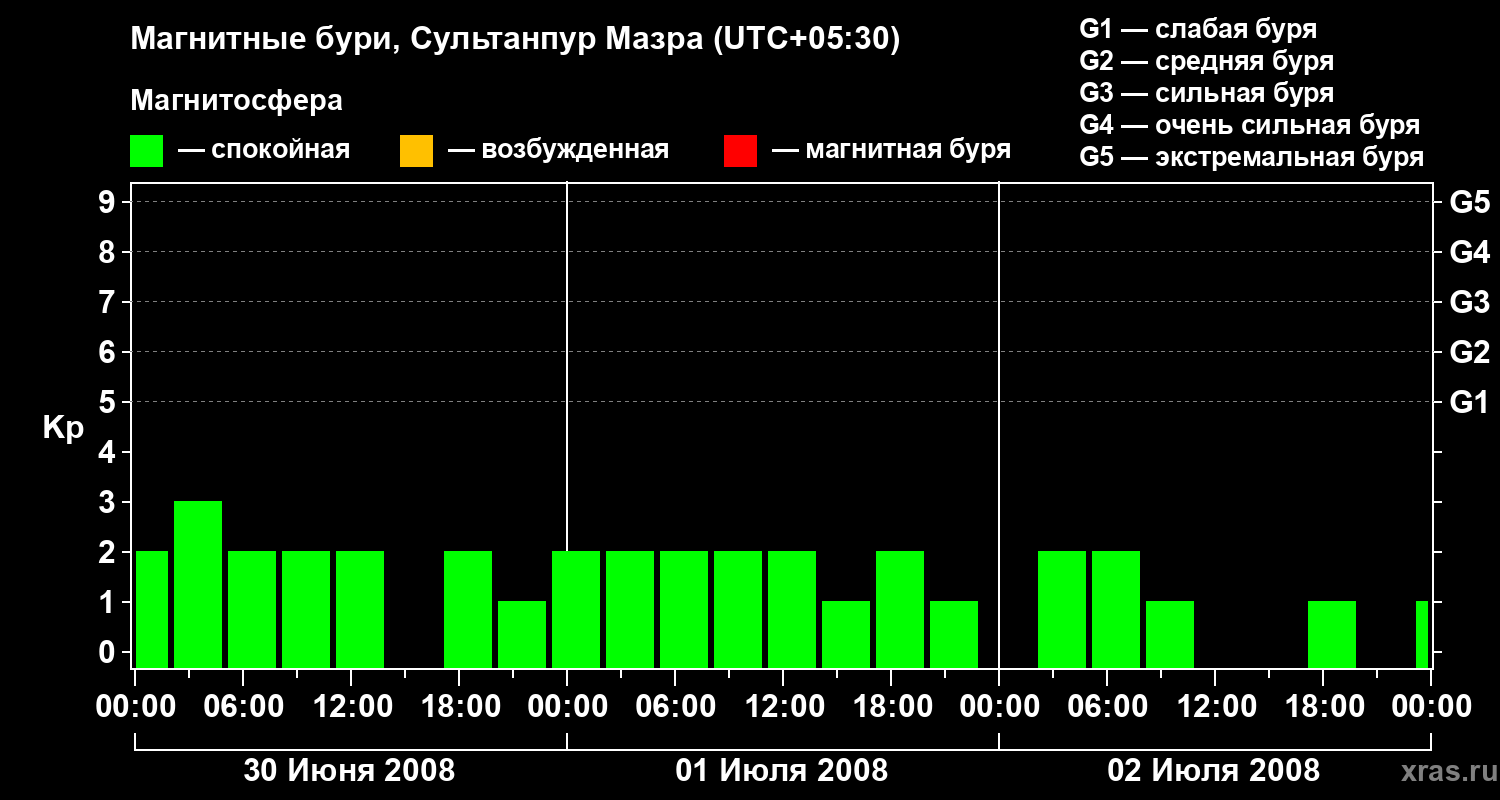Click the 12:00 time label under 01 Июля
Image resolution: width=1500 pixels, height=800 pixels.
tap(783, 707)
